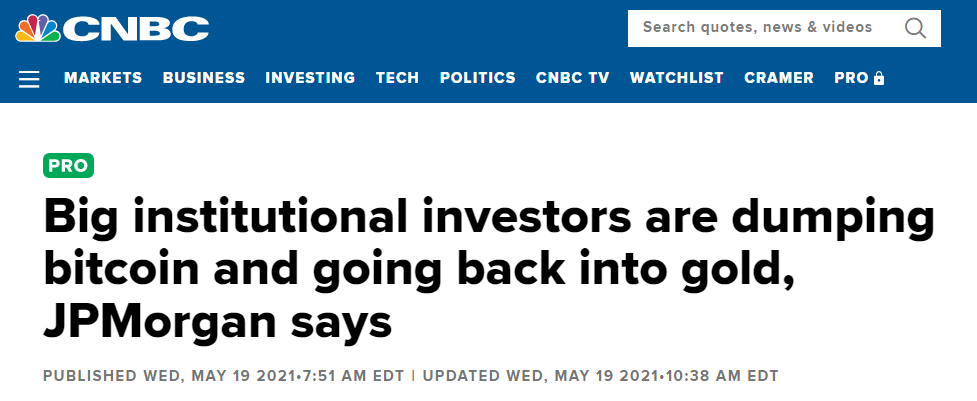977x401 pixels.
Task: Click the Published Wed, May 19 timestamp
Action: (x=224, y=376)
